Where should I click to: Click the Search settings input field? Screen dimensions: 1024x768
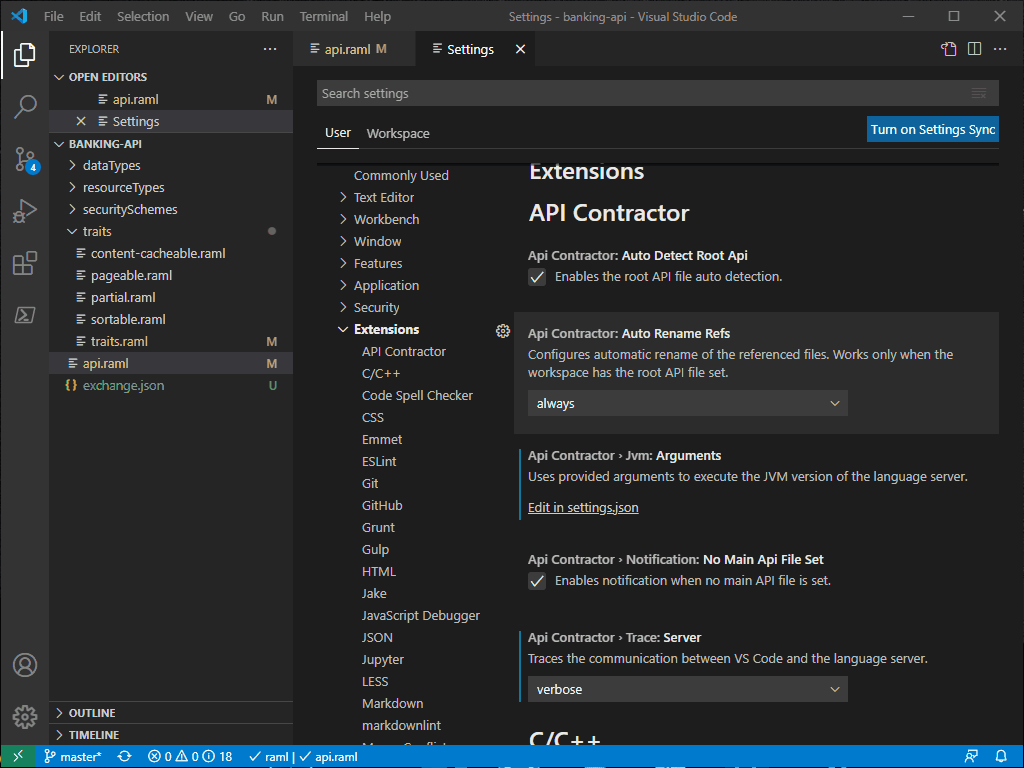tap(658, 93)
